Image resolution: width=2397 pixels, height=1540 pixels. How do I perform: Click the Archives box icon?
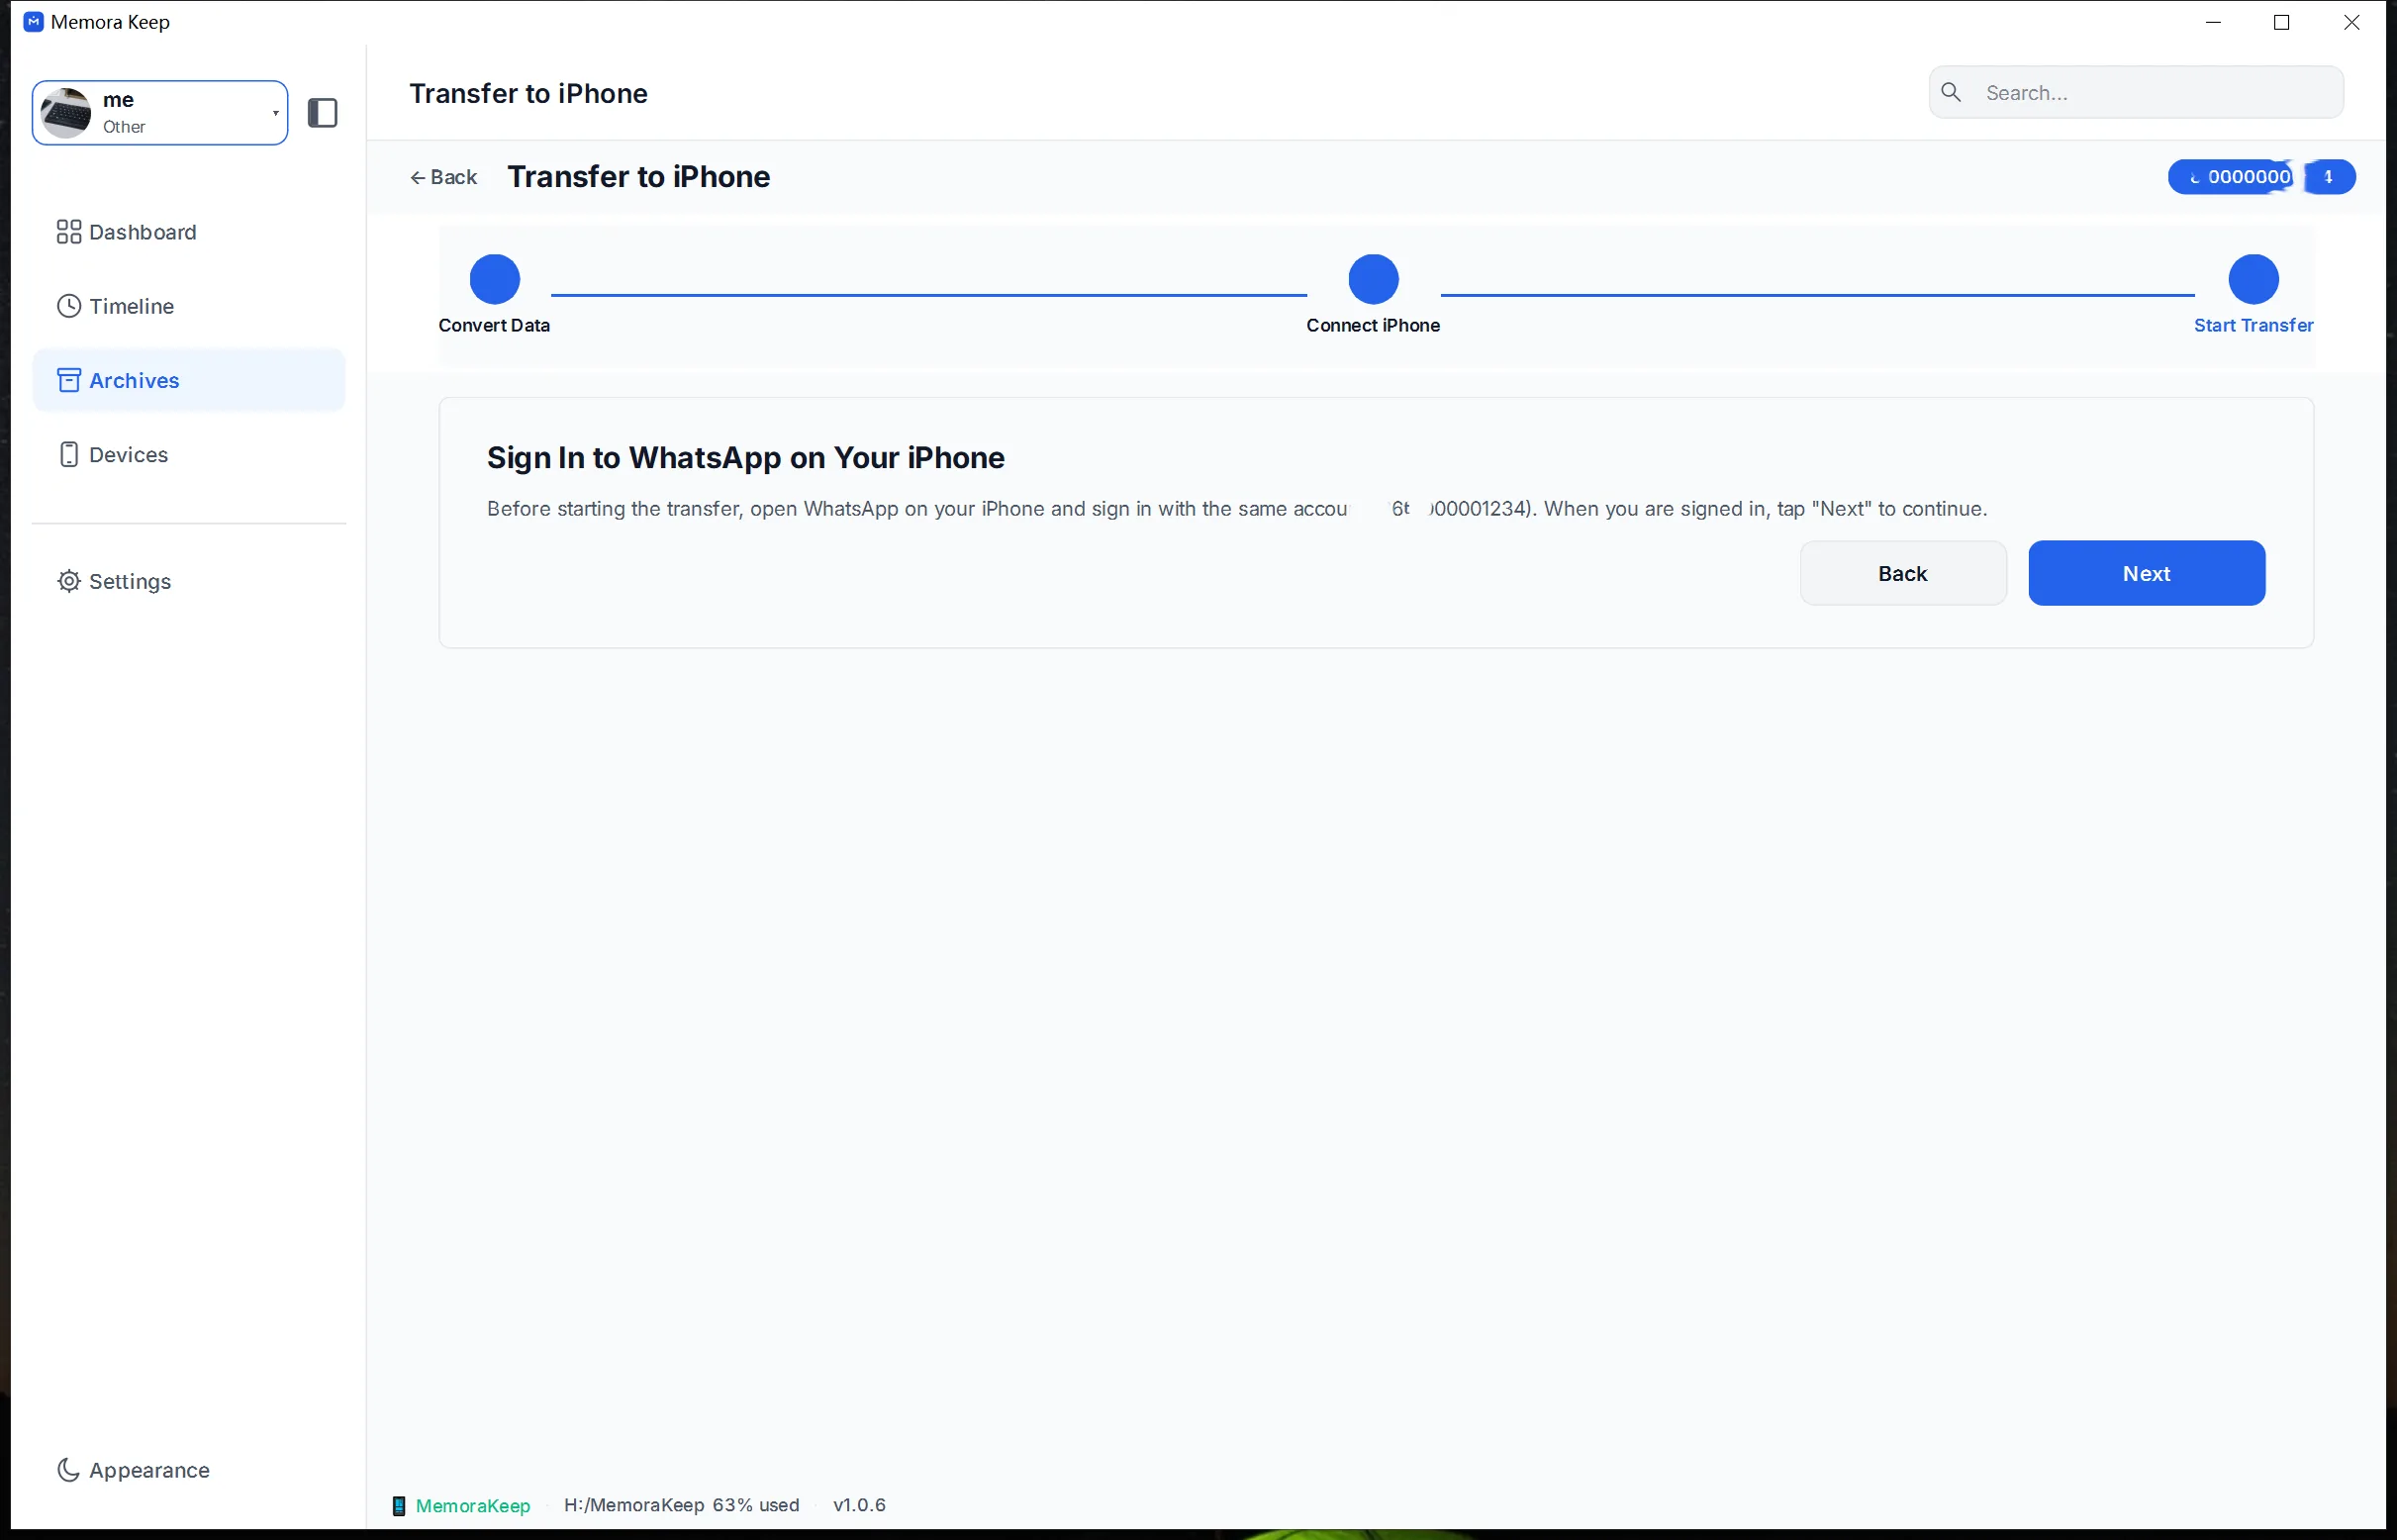coord(68,380)
